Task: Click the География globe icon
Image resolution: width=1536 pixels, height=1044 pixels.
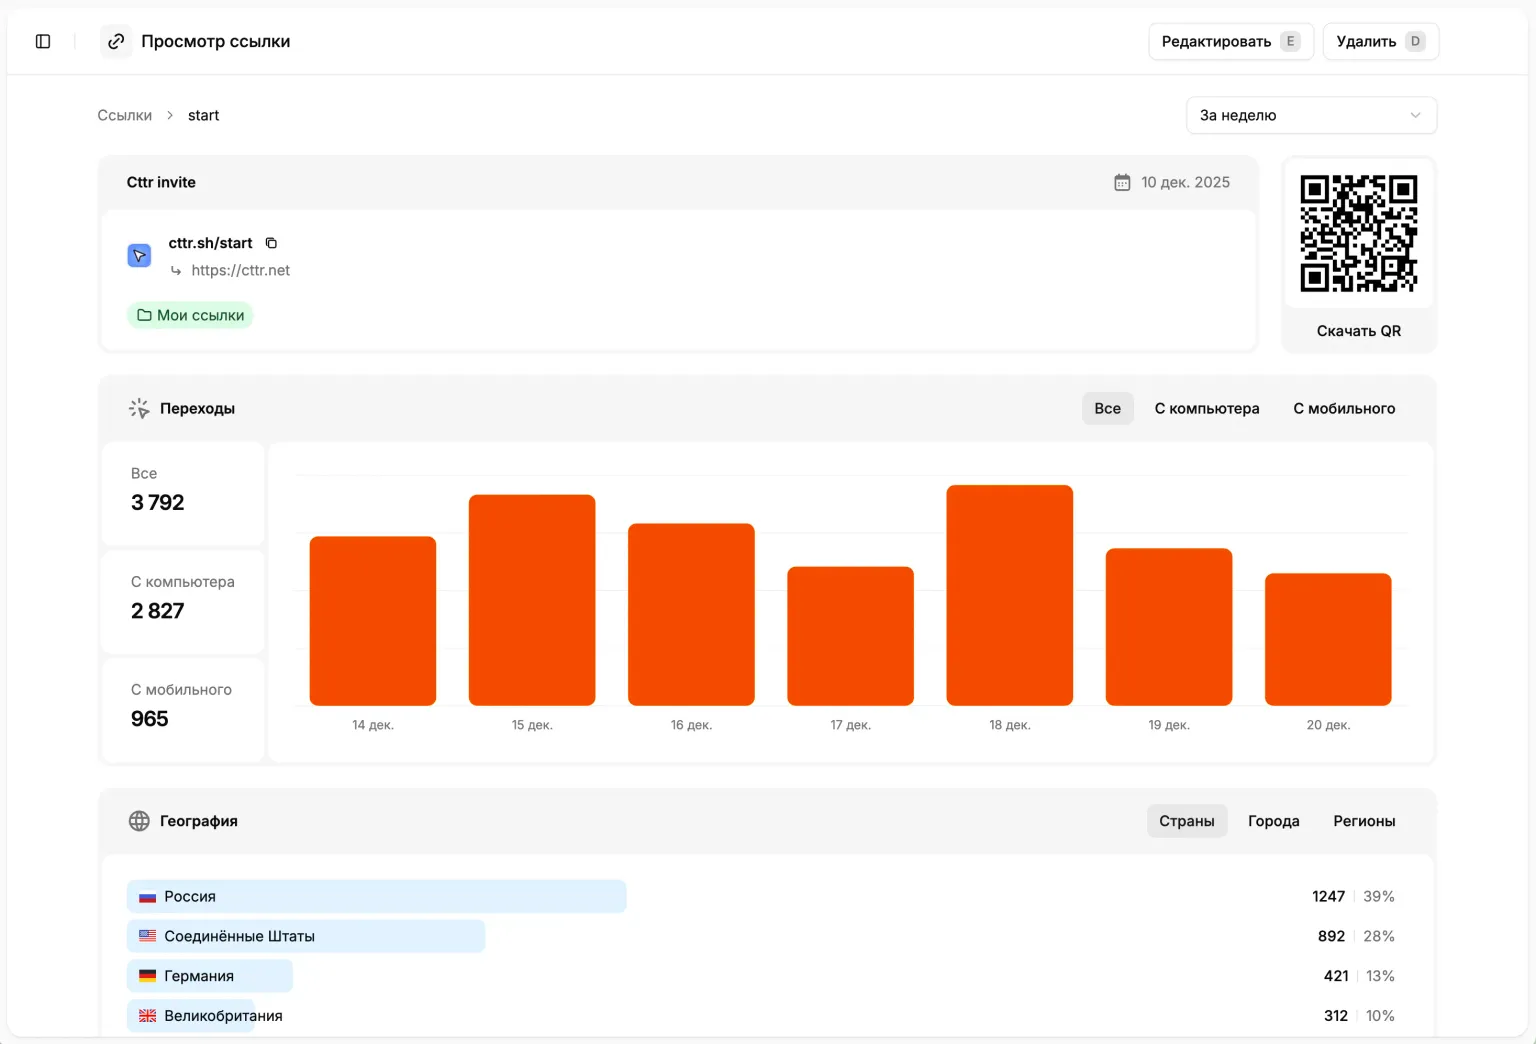Action: coord(139,821)
